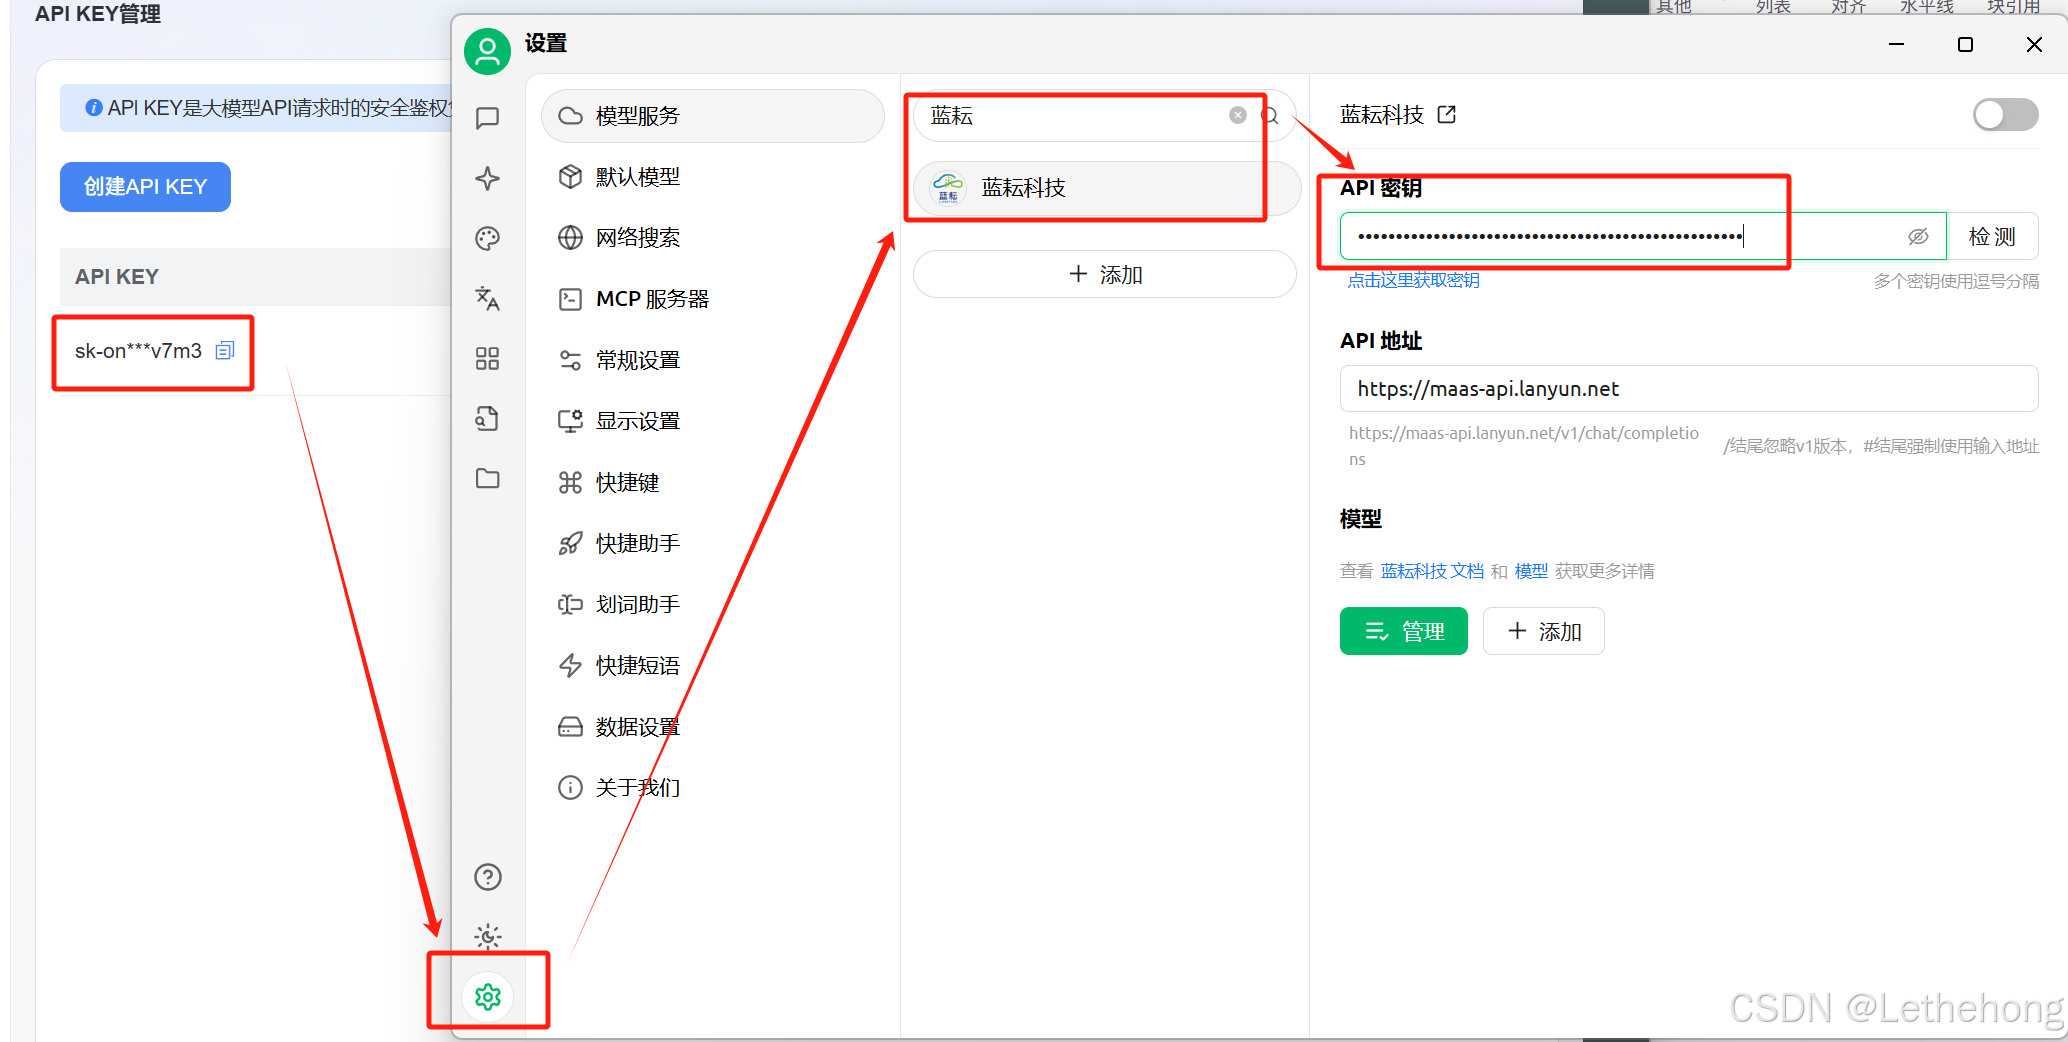
Task: Click the API 地址 URL field
Action: [x=1689, y=389]
